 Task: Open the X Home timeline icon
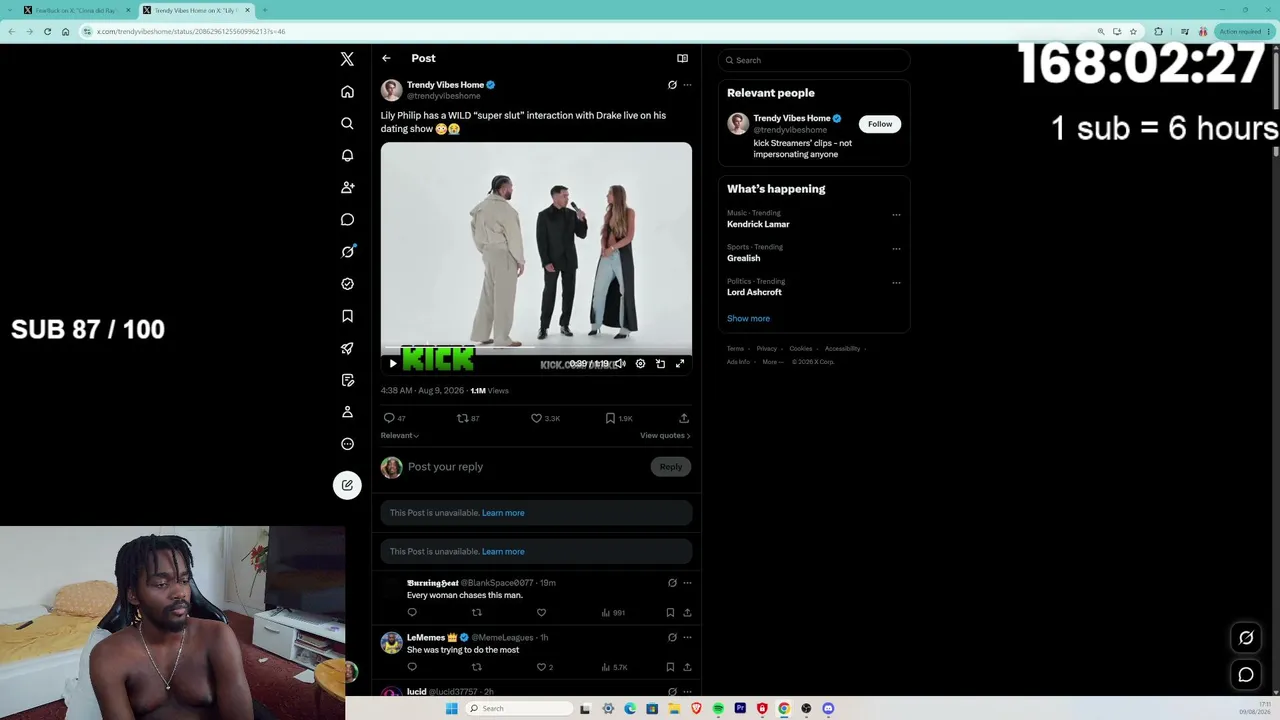click(347, 92)
